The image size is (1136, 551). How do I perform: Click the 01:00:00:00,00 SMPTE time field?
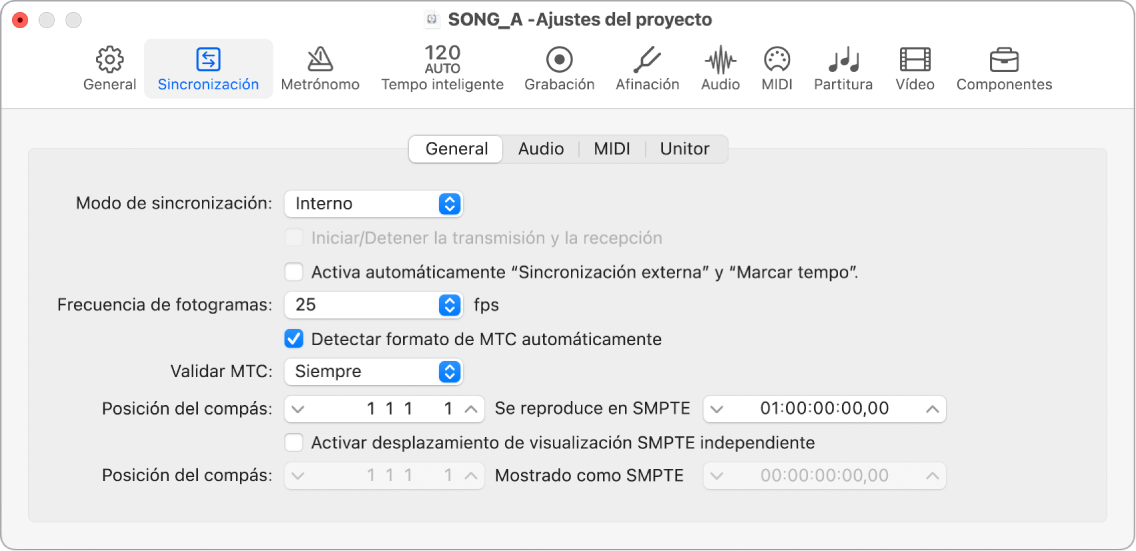(824, 409)
